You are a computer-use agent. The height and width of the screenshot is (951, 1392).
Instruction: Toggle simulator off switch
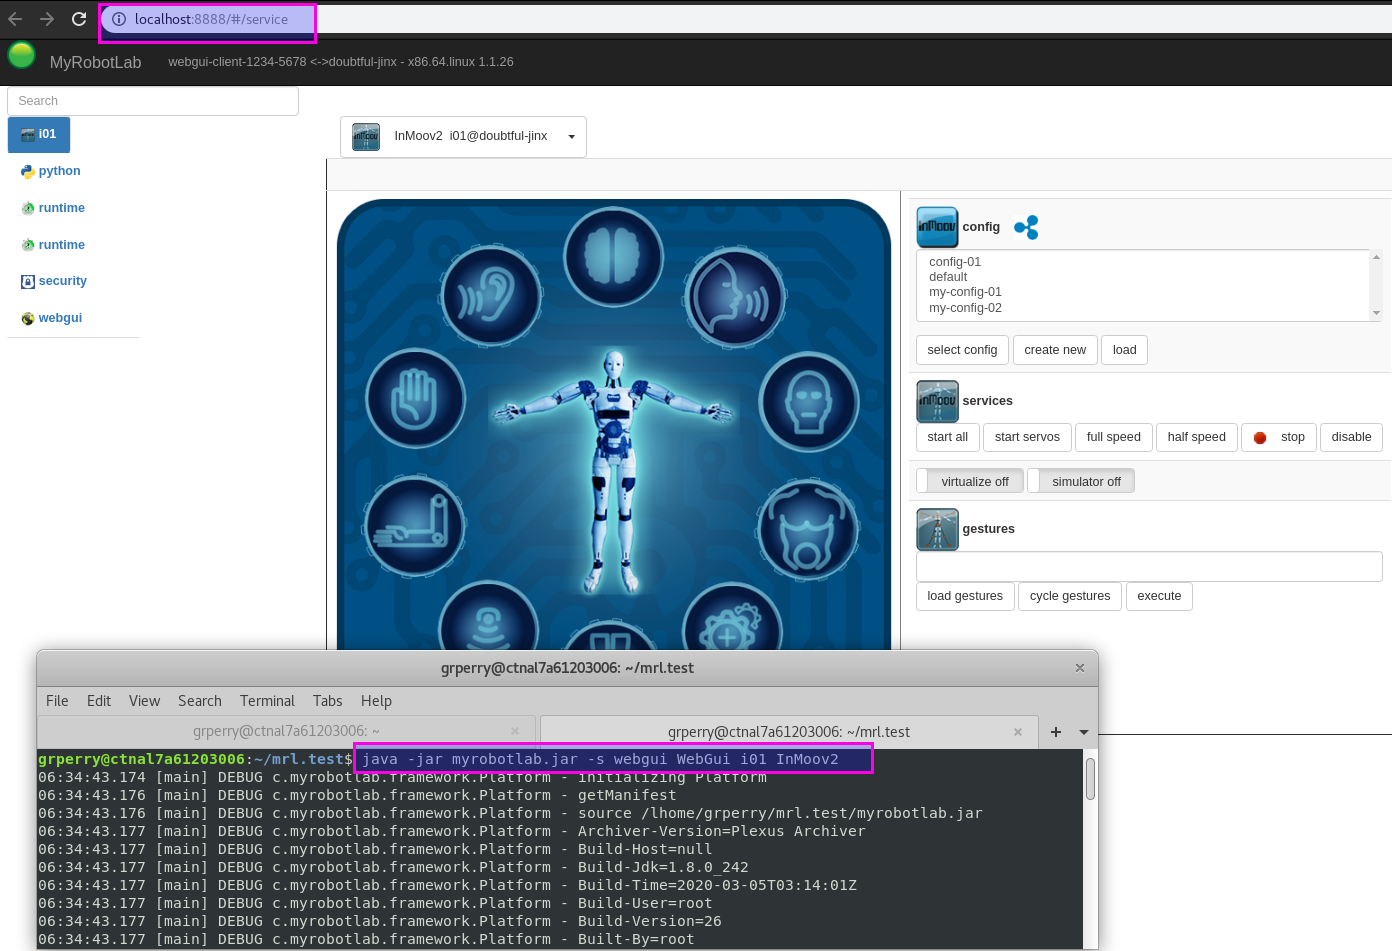point(1081,481)
